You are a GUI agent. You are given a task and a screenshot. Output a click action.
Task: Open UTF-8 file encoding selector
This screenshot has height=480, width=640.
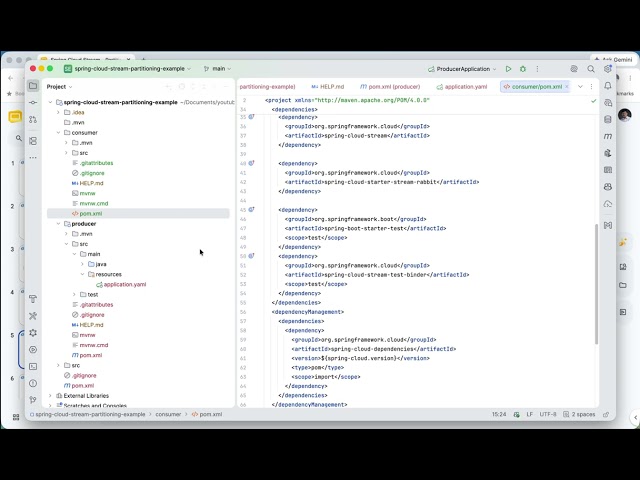pyautogui.click(x=548, y=414)
